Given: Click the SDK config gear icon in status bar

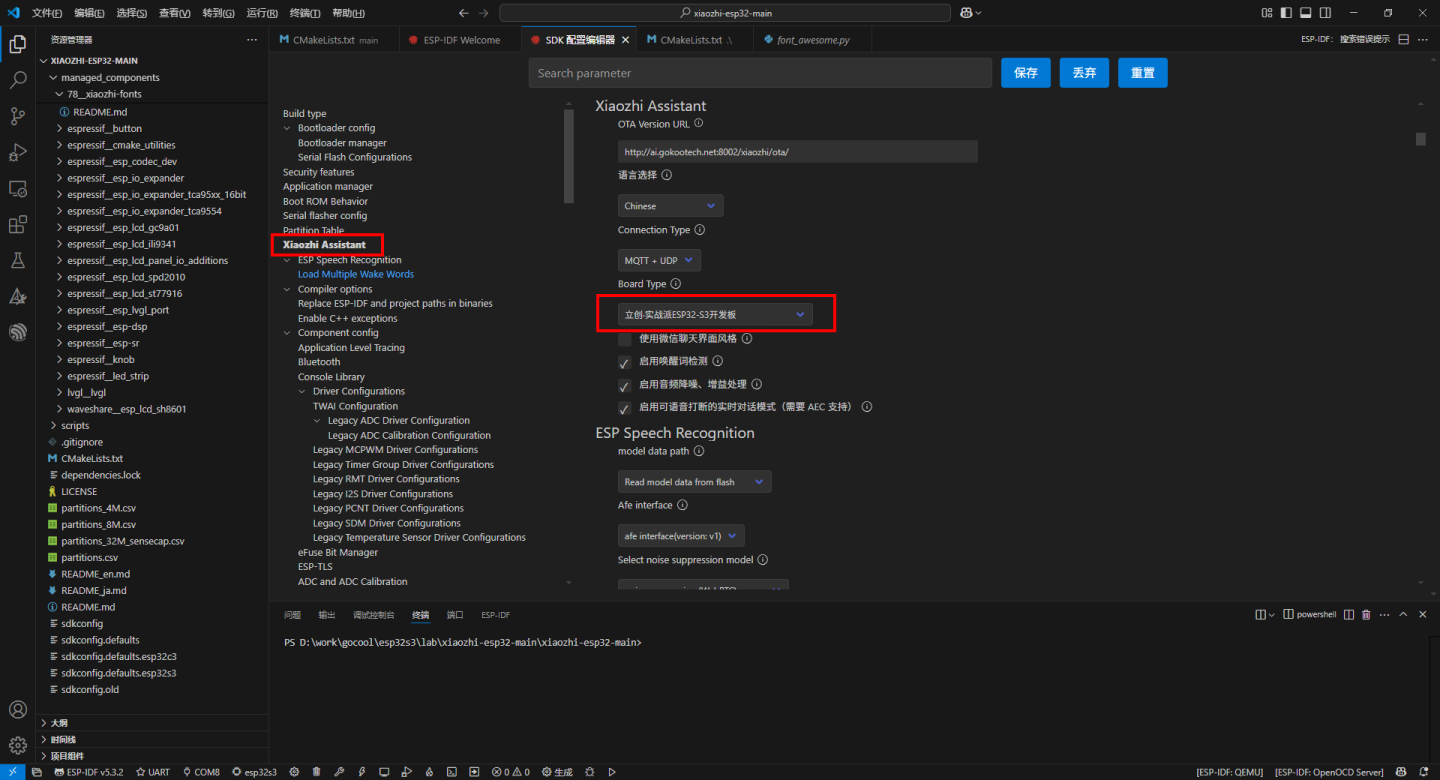Looking at the screenshot, I should 294,772.
